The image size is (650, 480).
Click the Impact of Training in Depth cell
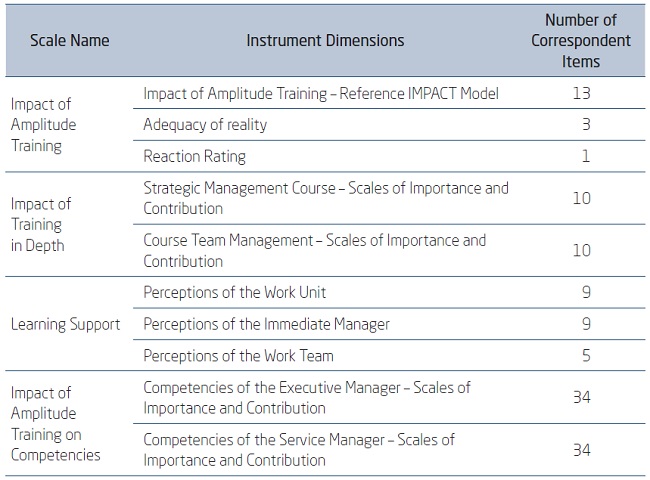pos(40,224)
